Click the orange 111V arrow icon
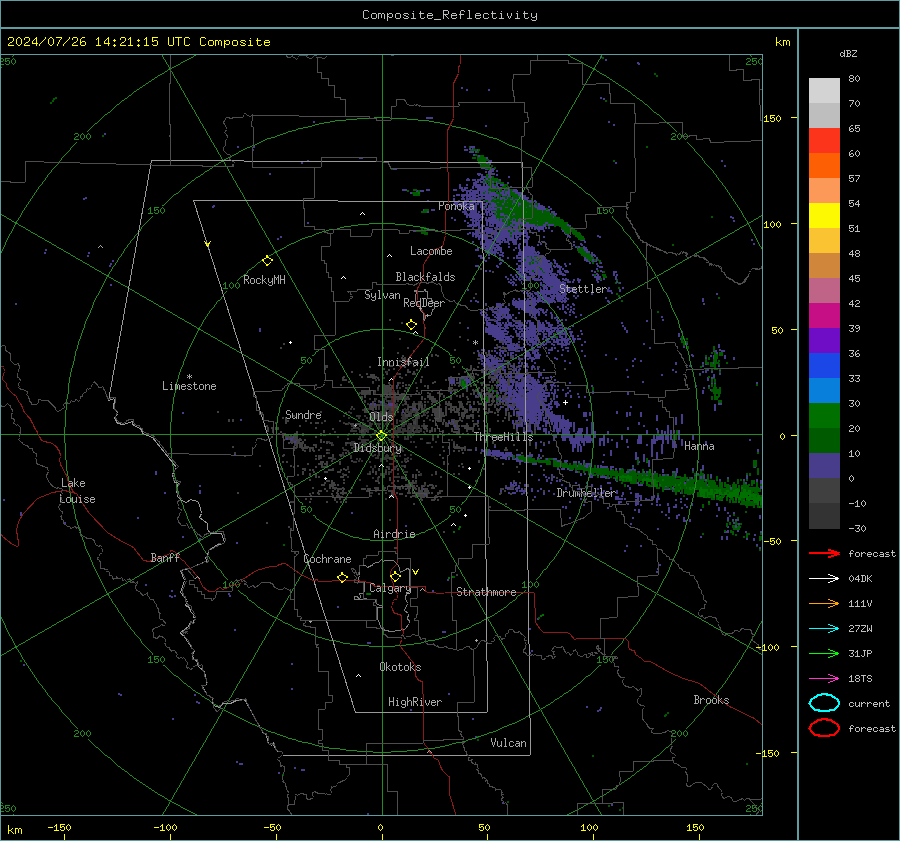 (x=824, y=603)
